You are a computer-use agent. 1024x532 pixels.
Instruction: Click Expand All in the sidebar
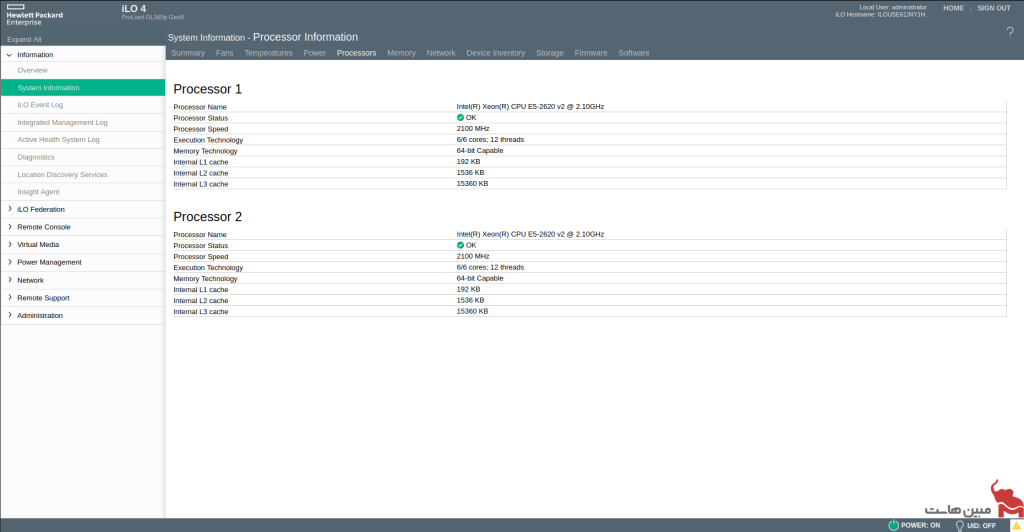[24, 39]
